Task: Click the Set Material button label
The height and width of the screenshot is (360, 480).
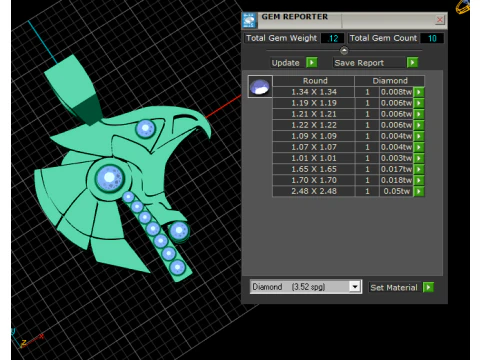Action: pos(394,287)
